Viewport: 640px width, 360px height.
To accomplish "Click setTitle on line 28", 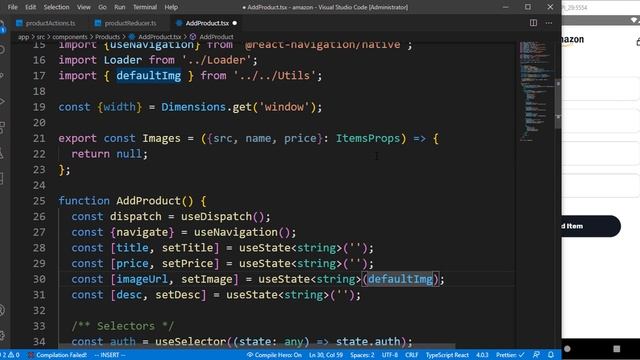I will tap(187, 248).
